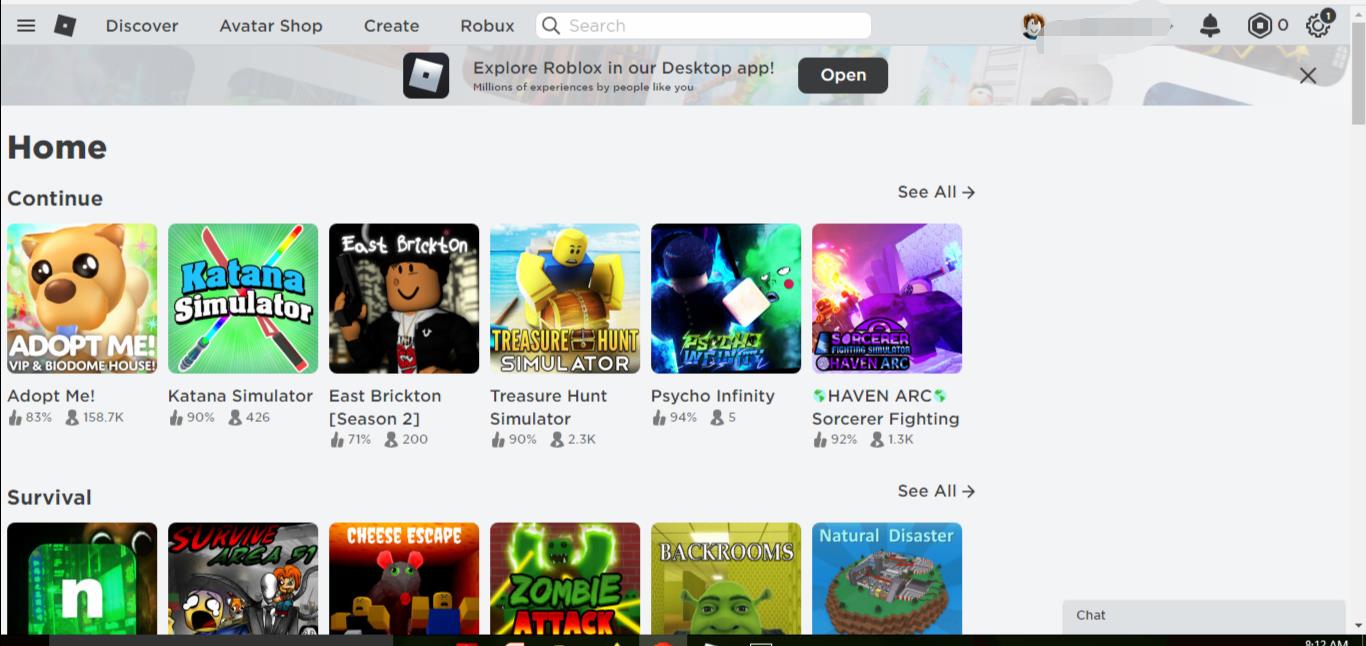Open the Chat panel bar

(1204, 615)
